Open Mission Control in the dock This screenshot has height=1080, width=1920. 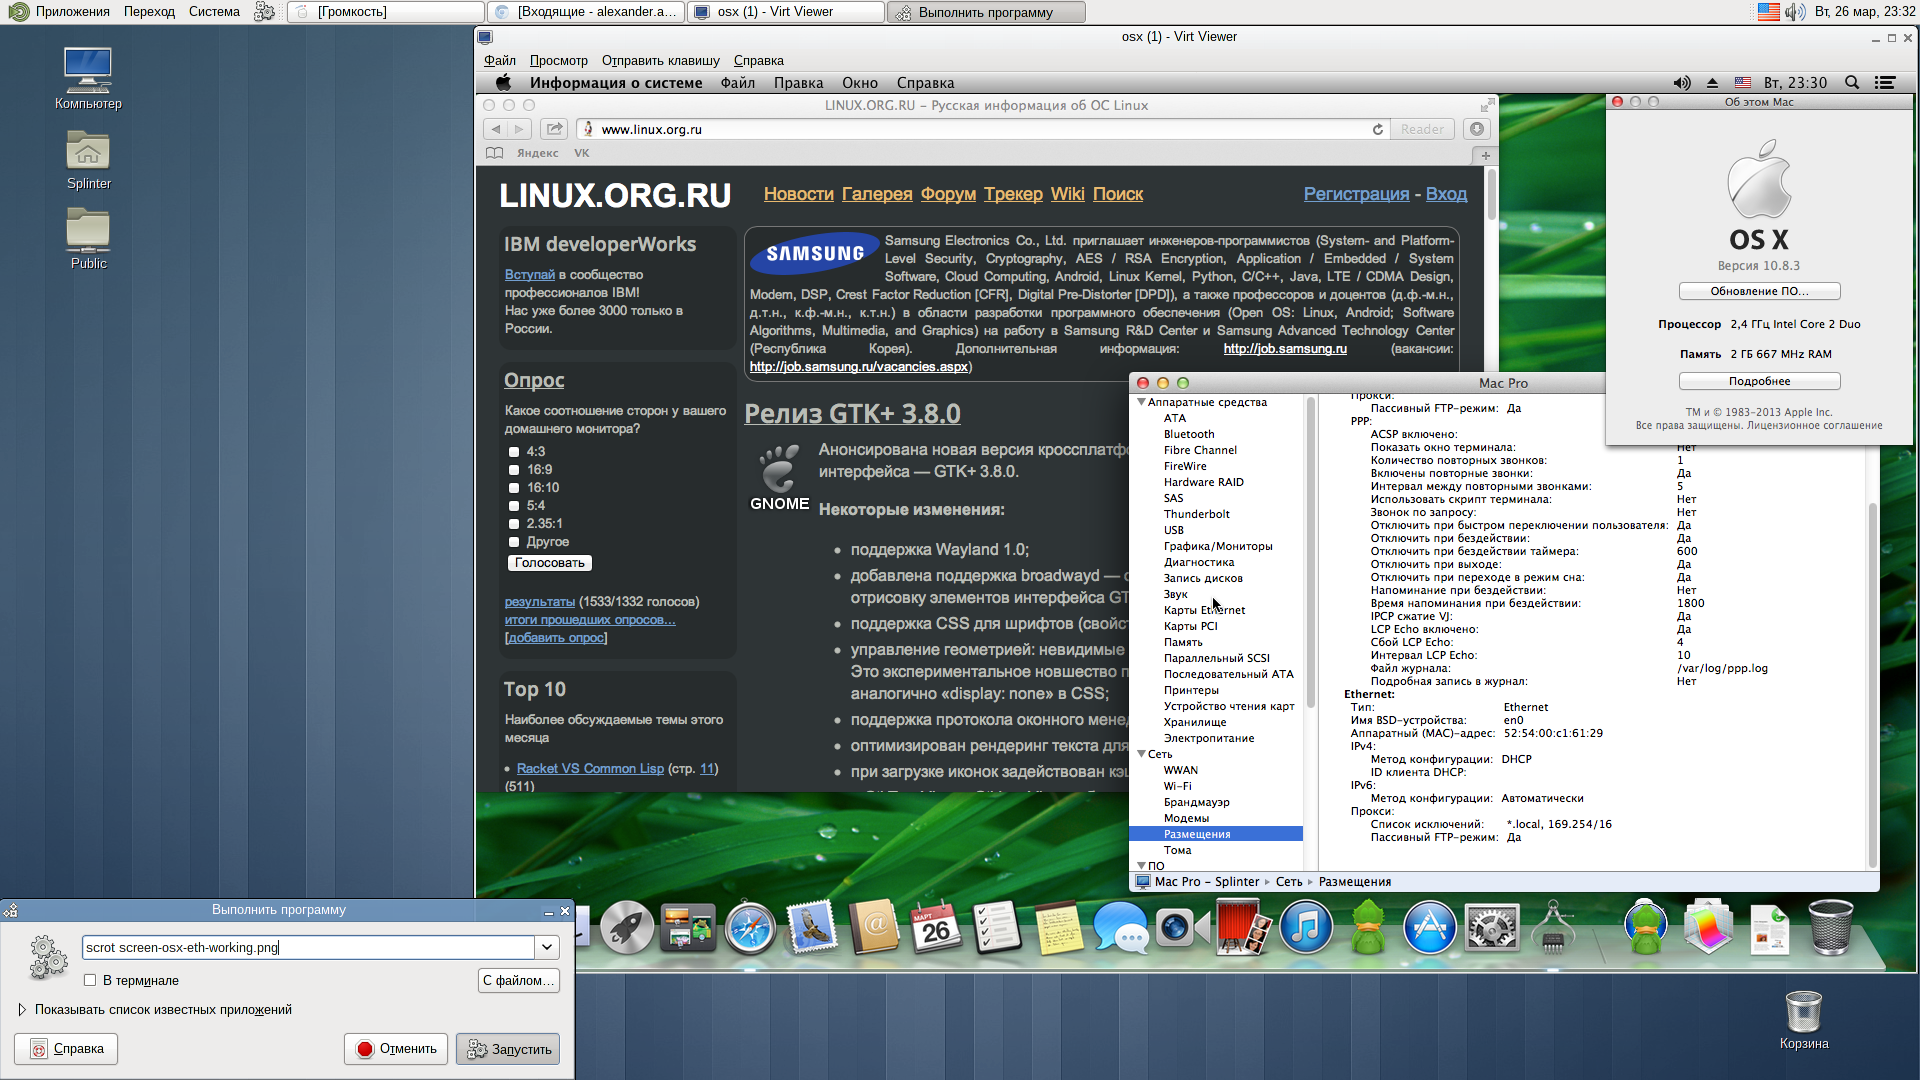[x=688, y=928]
